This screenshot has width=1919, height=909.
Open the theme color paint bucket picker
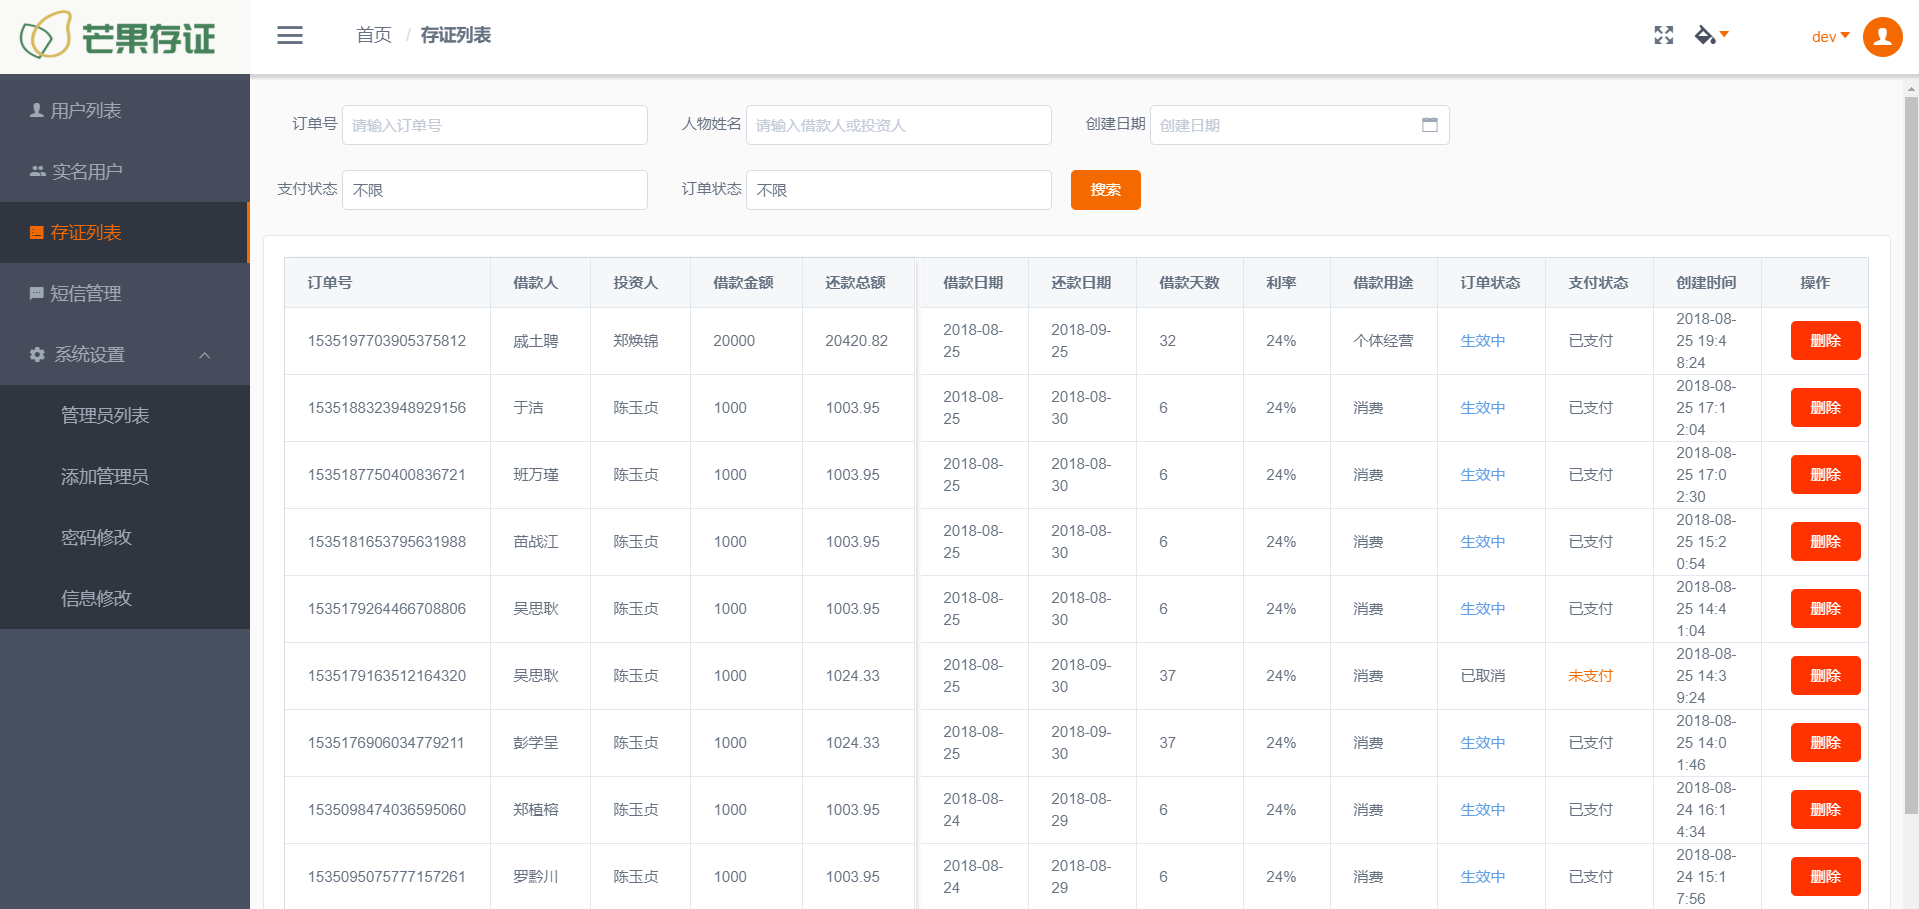point(1710,36)
